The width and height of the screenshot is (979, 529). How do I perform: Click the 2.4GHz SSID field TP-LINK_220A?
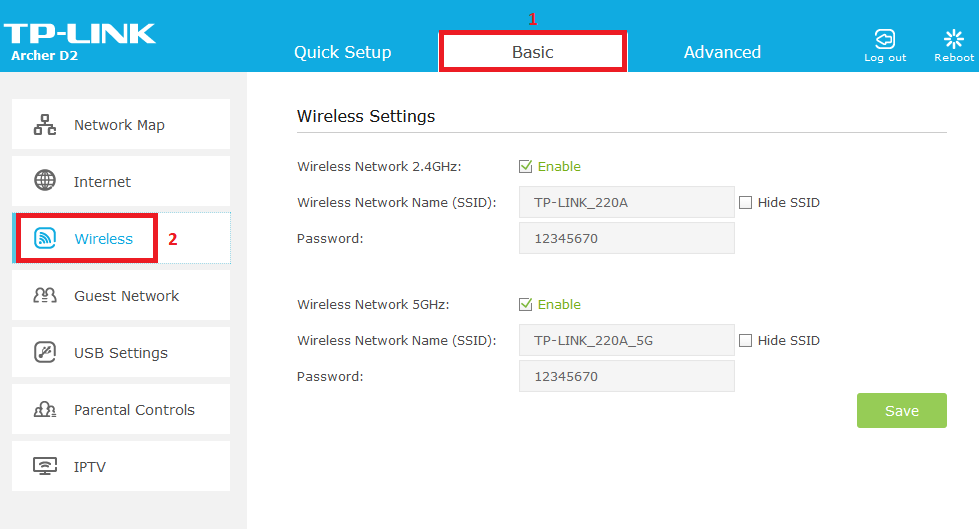pyautogui.click(x=627, y=202)
